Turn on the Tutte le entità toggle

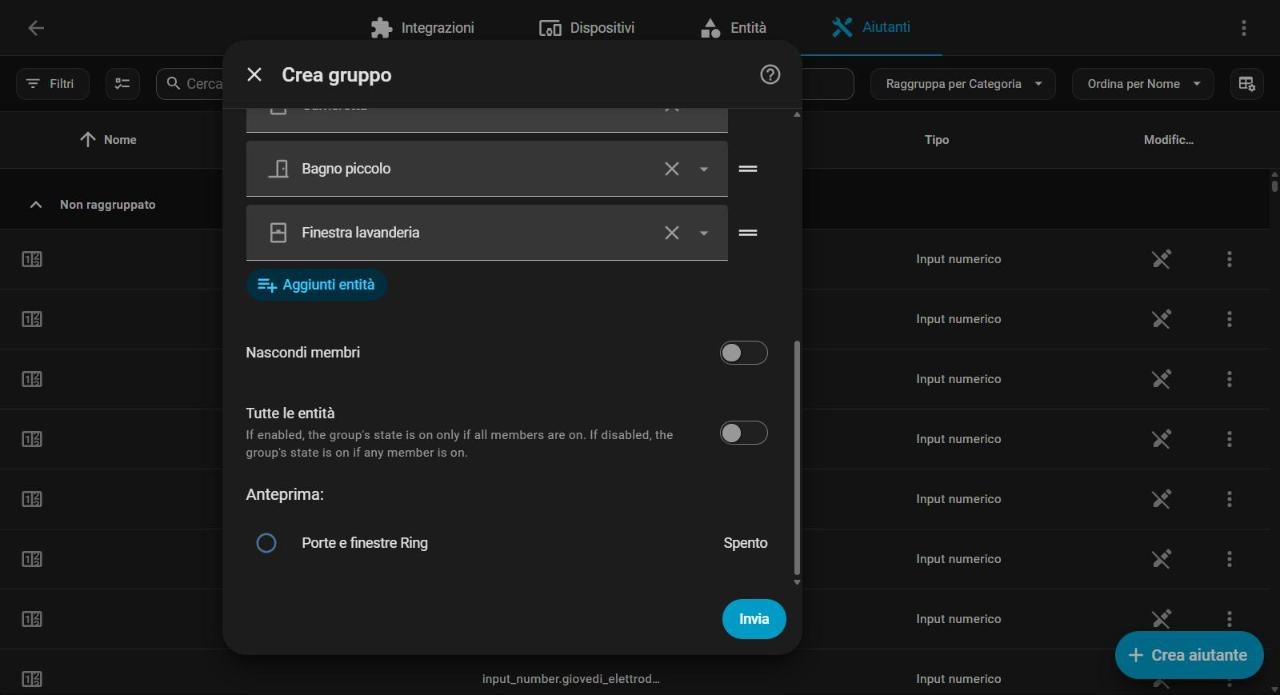[x=744, y=433]
